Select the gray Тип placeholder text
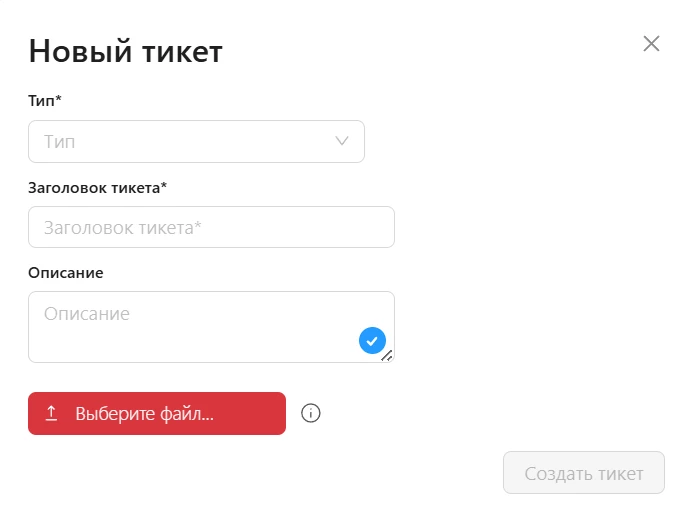690x514 pixels. 59,142
